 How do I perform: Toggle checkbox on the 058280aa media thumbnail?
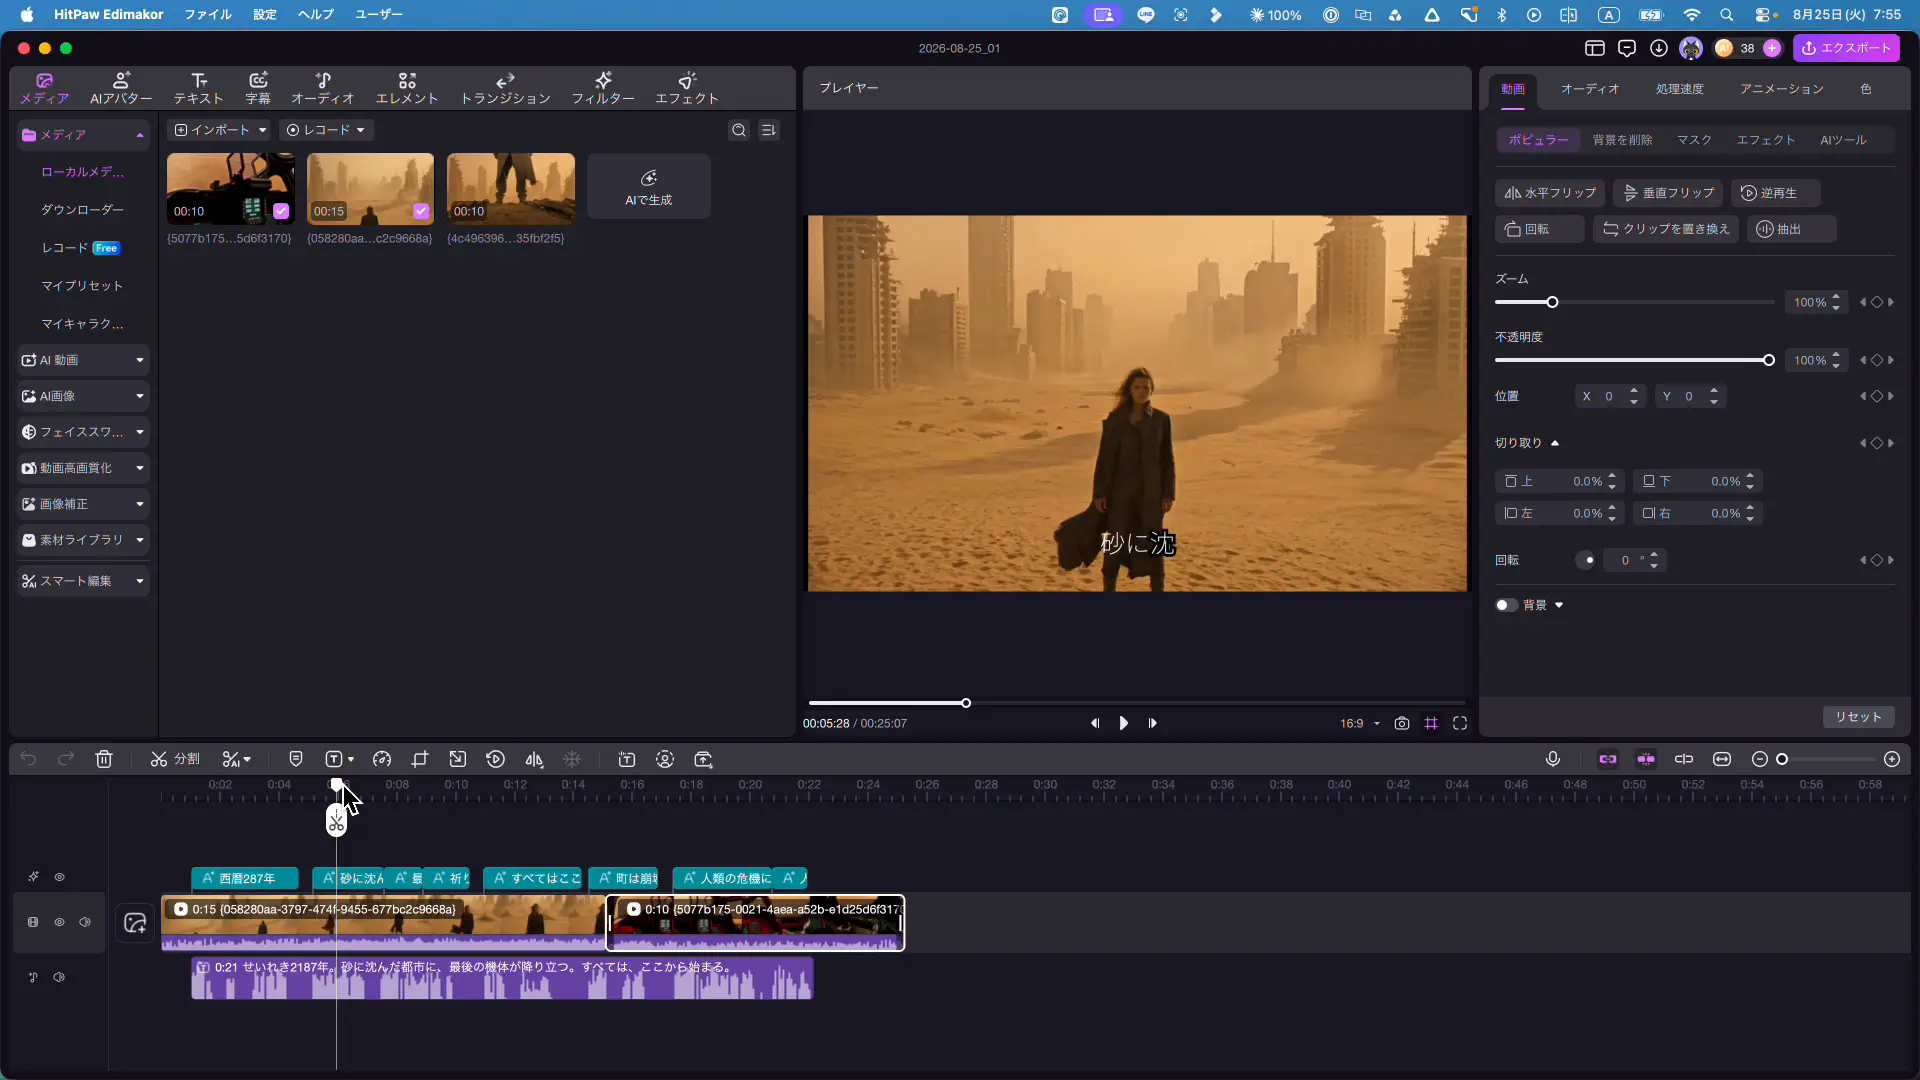pyautogui.click(x=421, y=211)
